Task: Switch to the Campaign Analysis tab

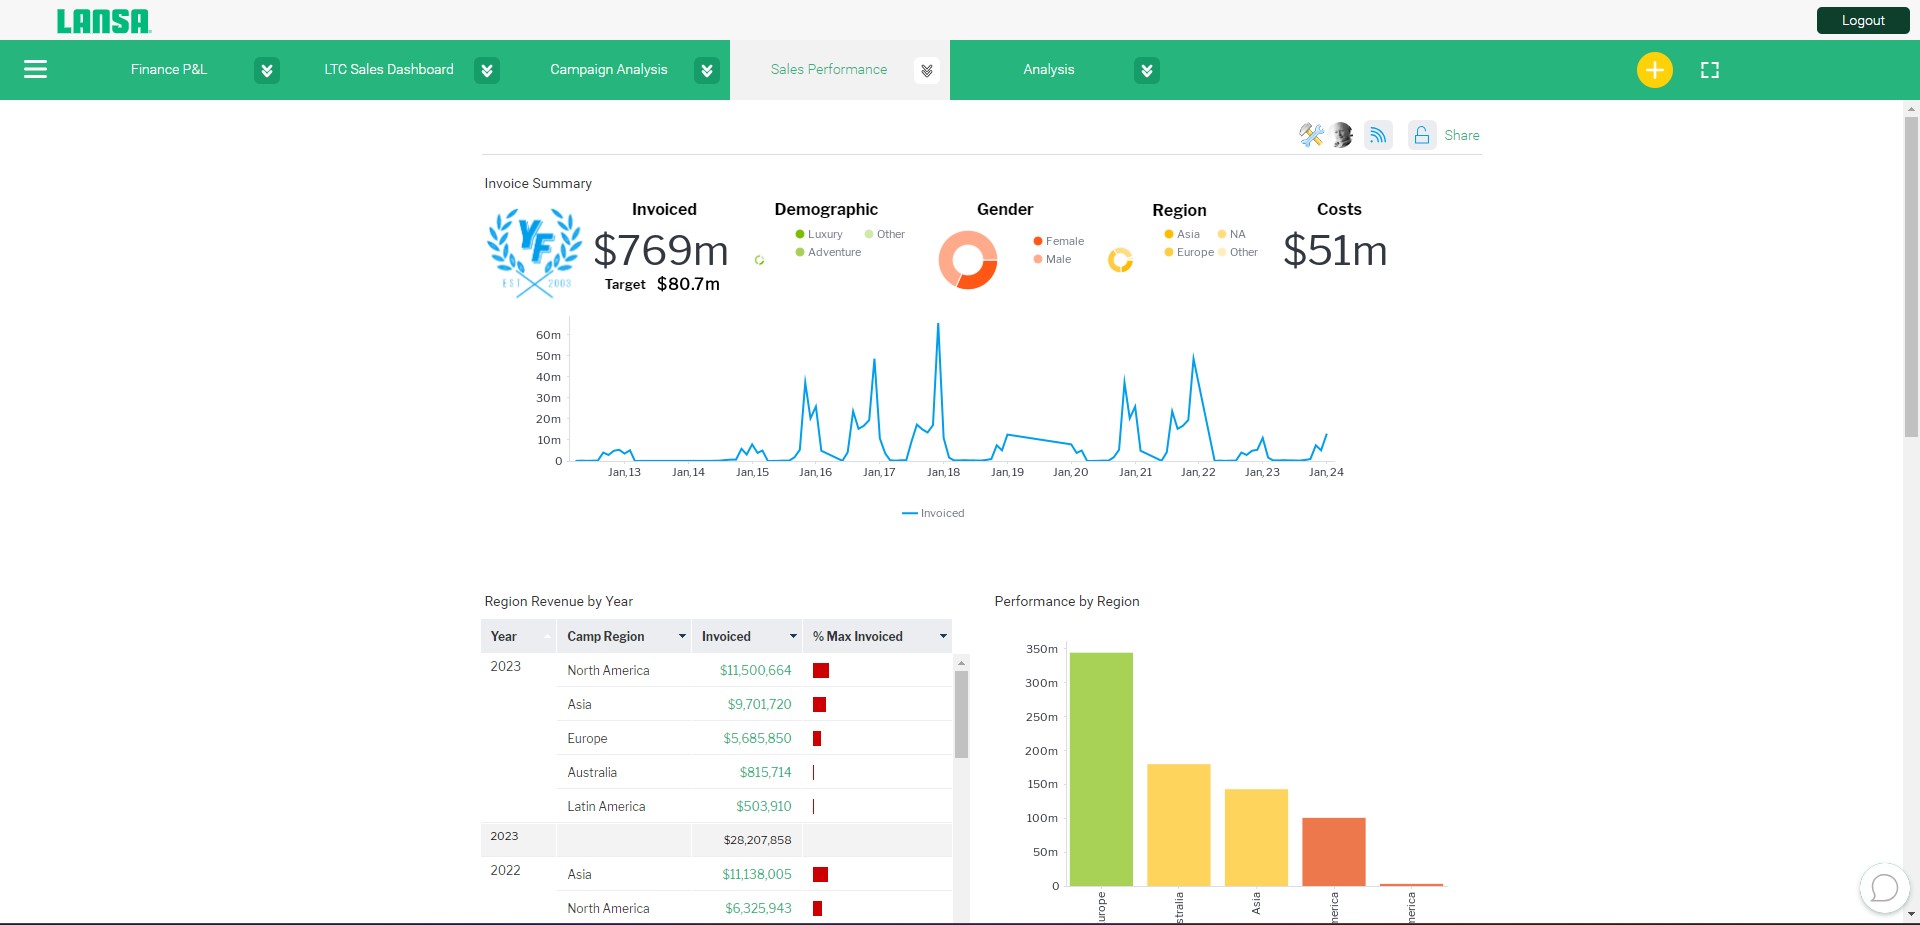Action: pyautogui.click(x=608, y=69)
